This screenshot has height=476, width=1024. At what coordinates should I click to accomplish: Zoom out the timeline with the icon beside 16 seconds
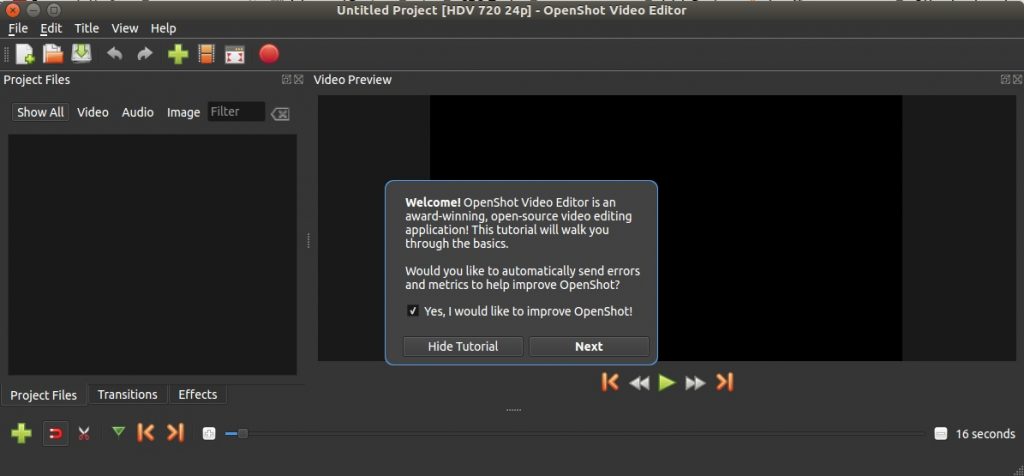point(940,434)
